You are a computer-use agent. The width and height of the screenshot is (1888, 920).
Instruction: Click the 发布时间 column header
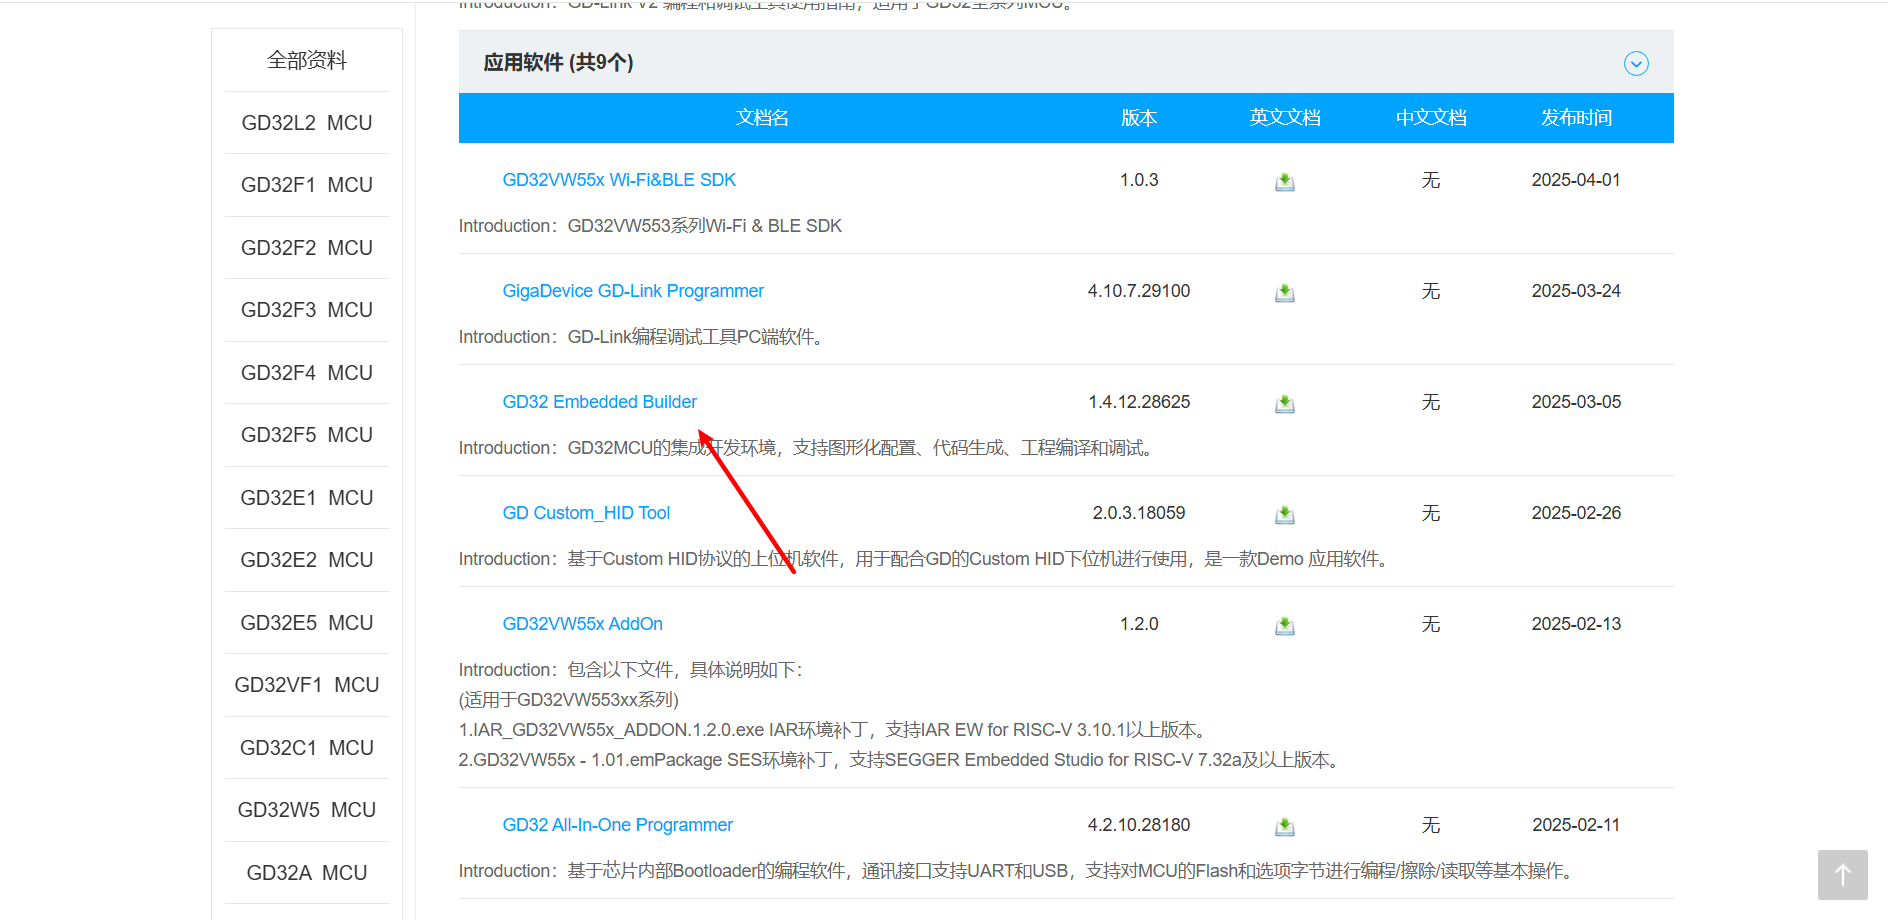pos(1576,118)
